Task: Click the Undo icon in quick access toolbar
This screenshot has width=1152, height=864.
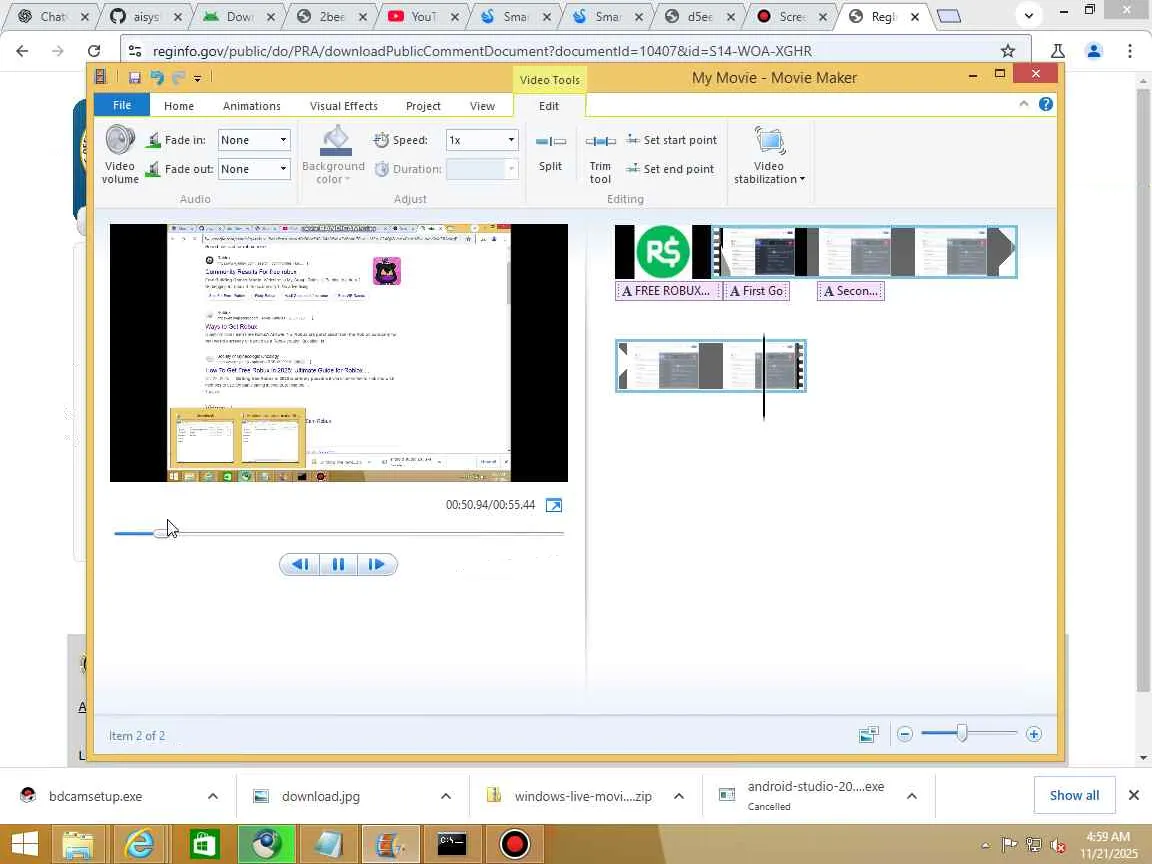Action: click(x=156, y=77)
